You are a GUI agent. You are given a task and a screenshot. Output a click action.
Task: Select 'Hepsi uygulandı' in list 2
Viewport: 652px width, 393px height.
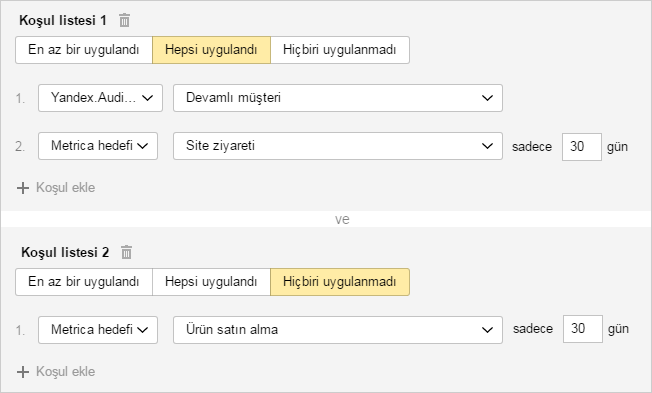[211, 282]
